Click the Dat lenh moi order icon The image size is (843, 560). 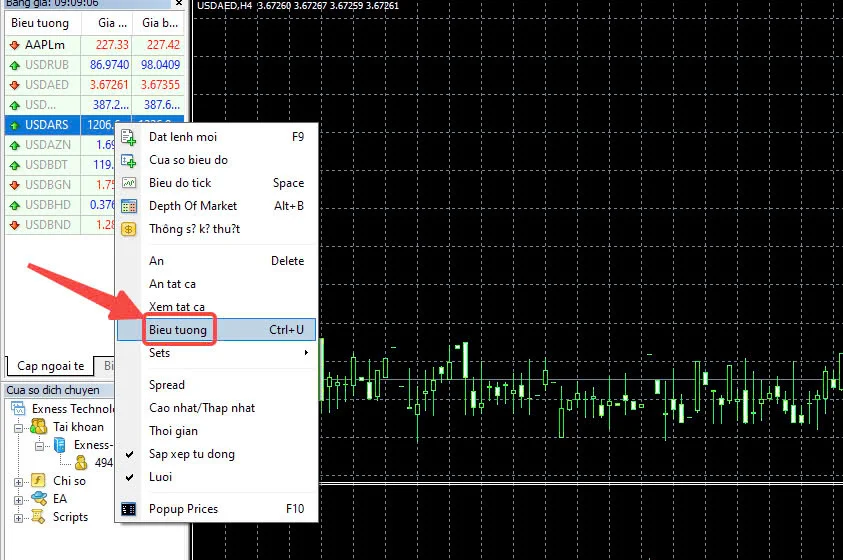(128, 137)
